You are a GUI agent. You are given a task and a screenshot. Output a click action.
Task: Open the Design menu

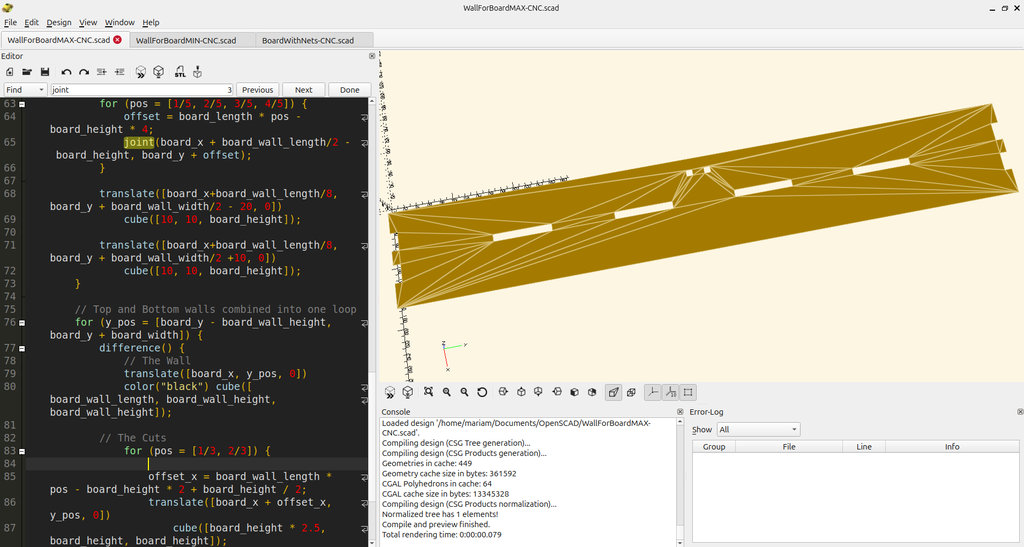(x=59, y=22)
